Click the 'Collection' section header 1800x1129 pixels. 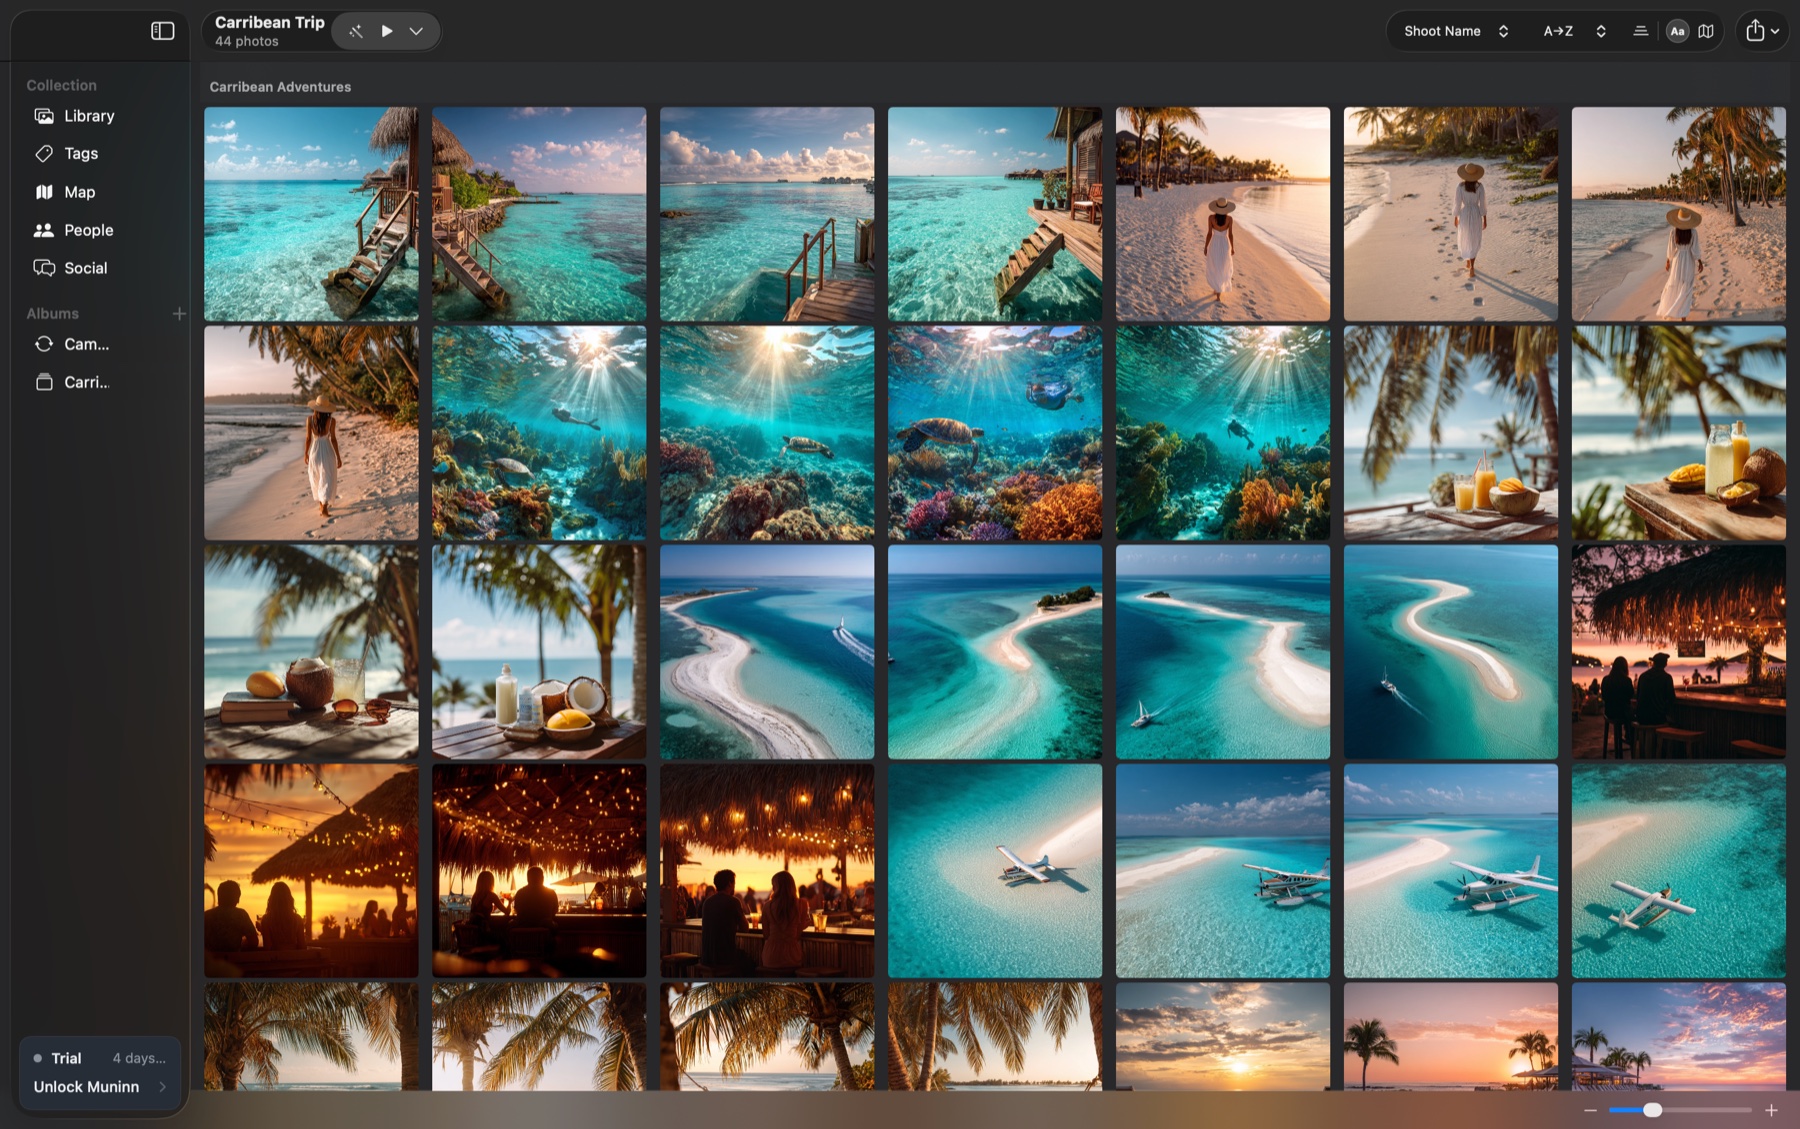(61, 86)
